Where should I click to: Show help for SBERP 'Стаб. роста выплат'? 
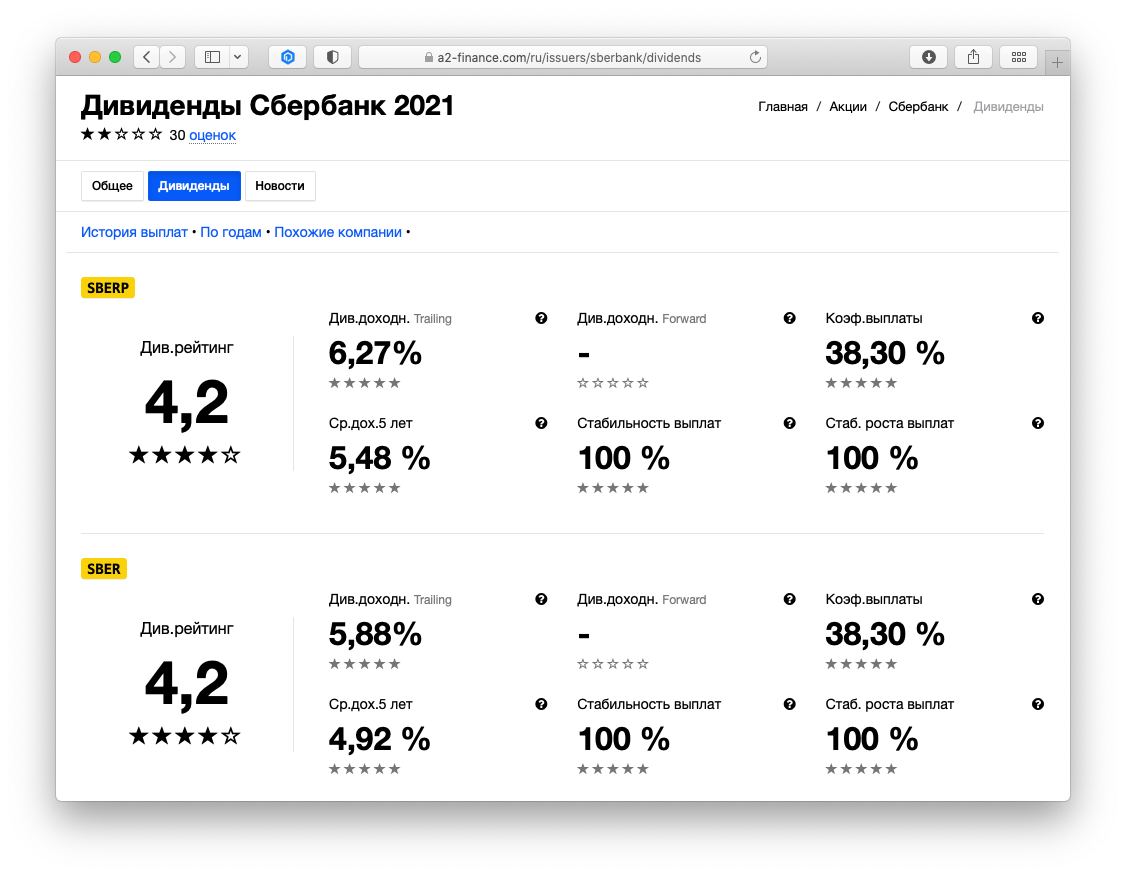pyautogui.click(x=1038, y=423)
